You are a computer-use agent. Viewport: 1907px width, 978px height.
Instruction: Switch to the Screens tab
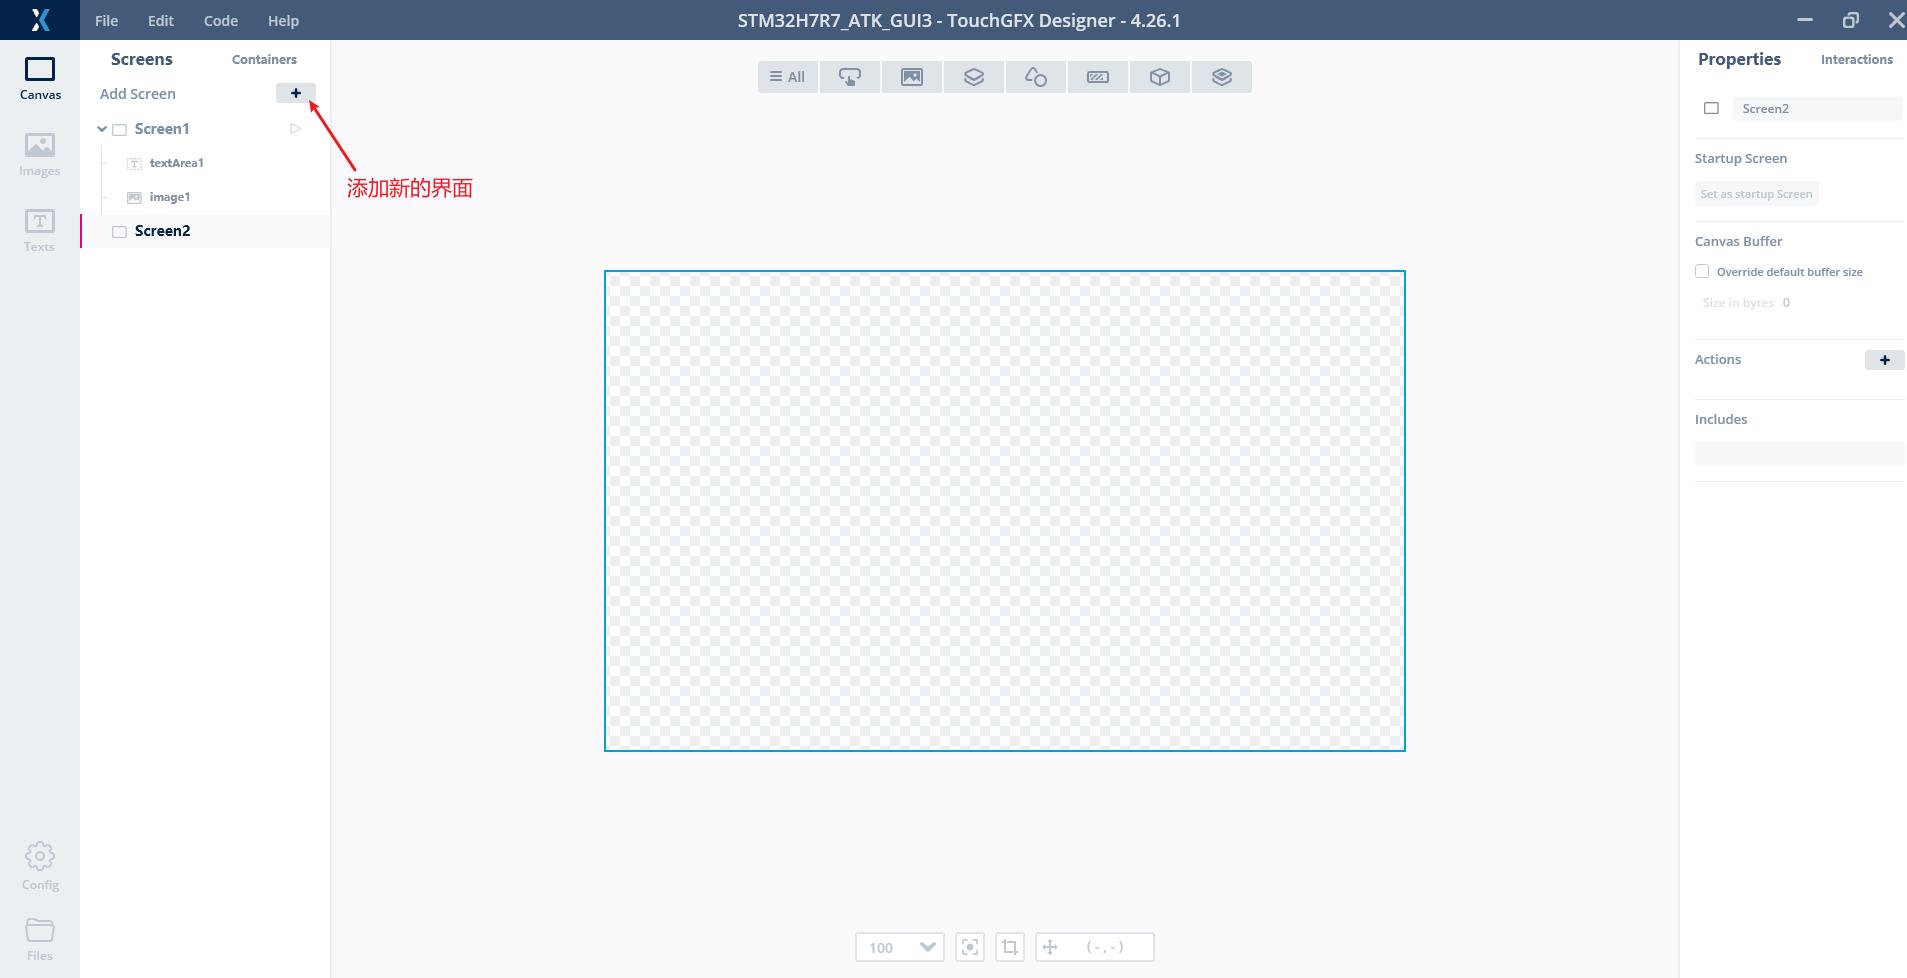(142, 59)
